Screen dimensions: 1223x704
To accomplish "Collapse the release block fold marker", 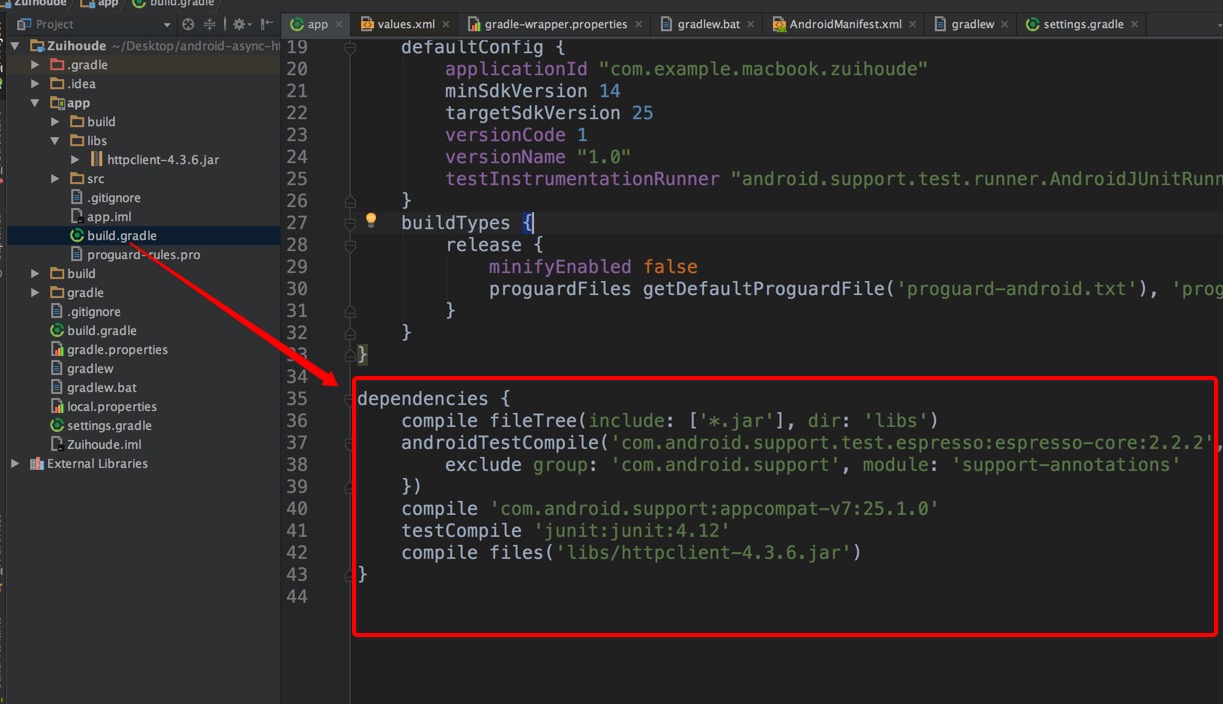I will [x=350, y=245].
